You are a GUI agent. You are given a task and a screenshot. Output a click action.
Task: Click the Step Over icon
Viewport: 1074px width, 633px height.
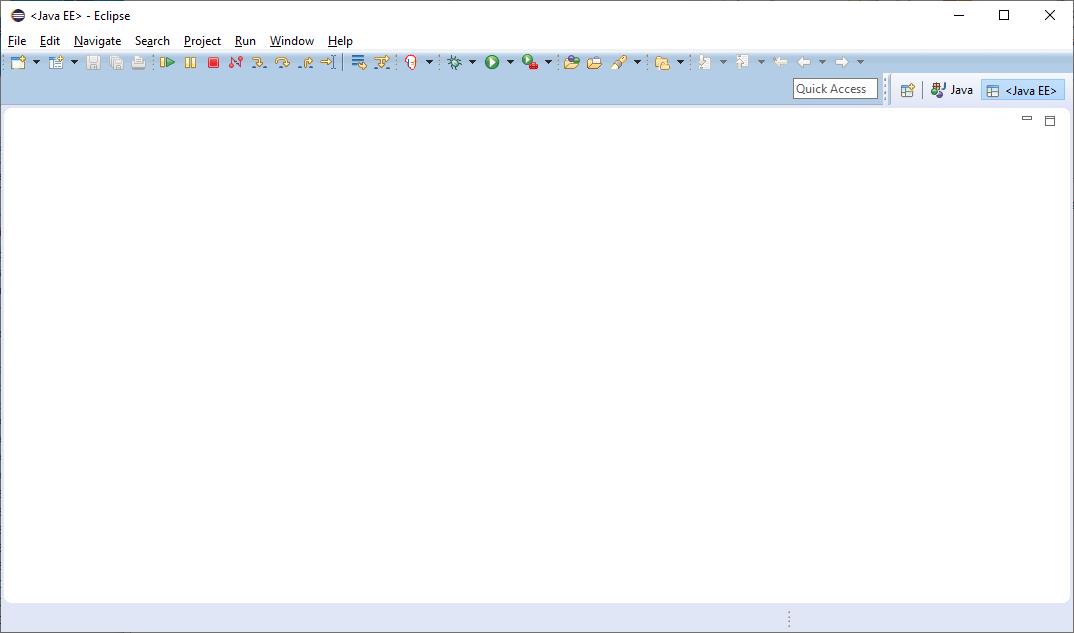click(x=282, y=62)
